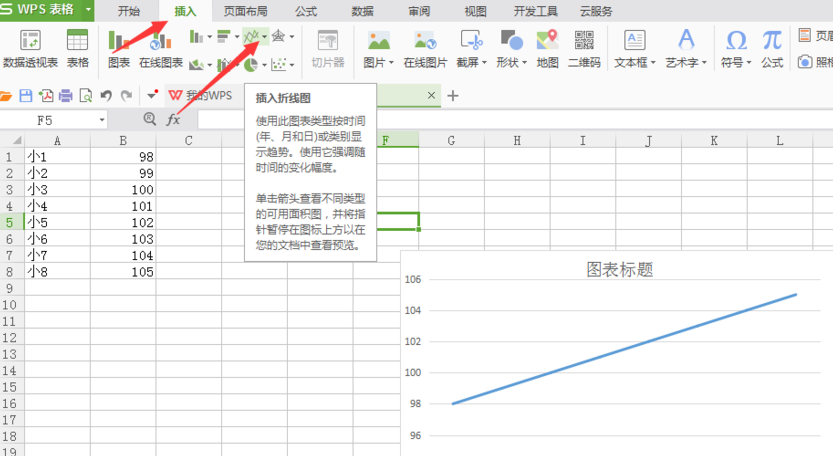
Task: Click the insert radar chart icon
Action: pos(278,37)
